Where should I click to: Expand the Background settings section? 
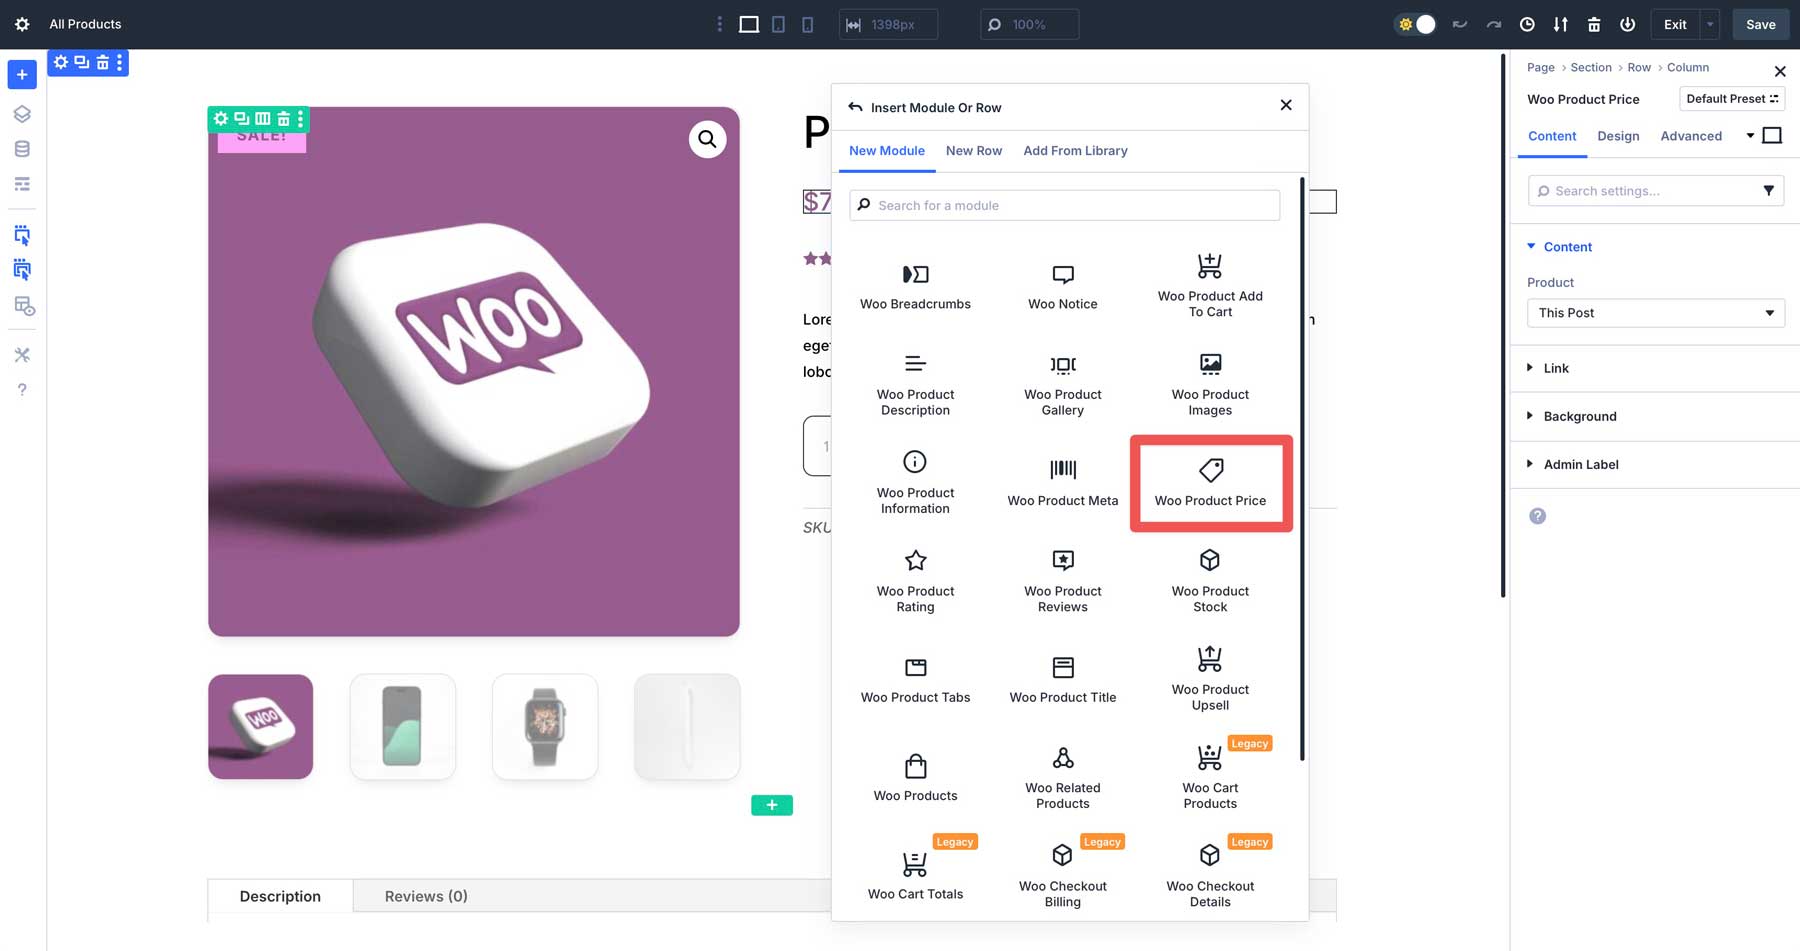[x=1581, y=416]
